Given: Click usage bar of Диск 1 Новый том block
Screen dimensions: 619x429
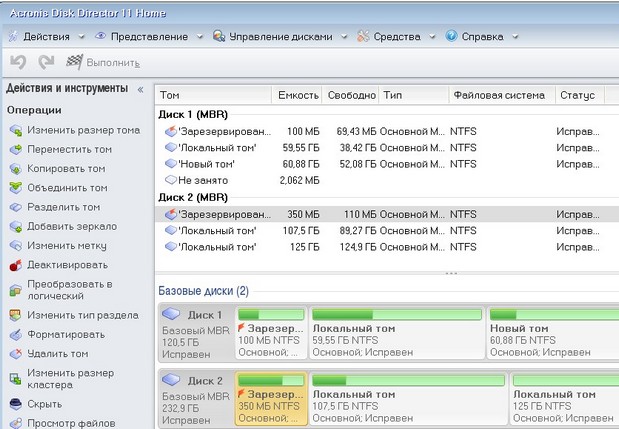Looking at the screenshot, I should pyautogui.click(x=554, y=315).
